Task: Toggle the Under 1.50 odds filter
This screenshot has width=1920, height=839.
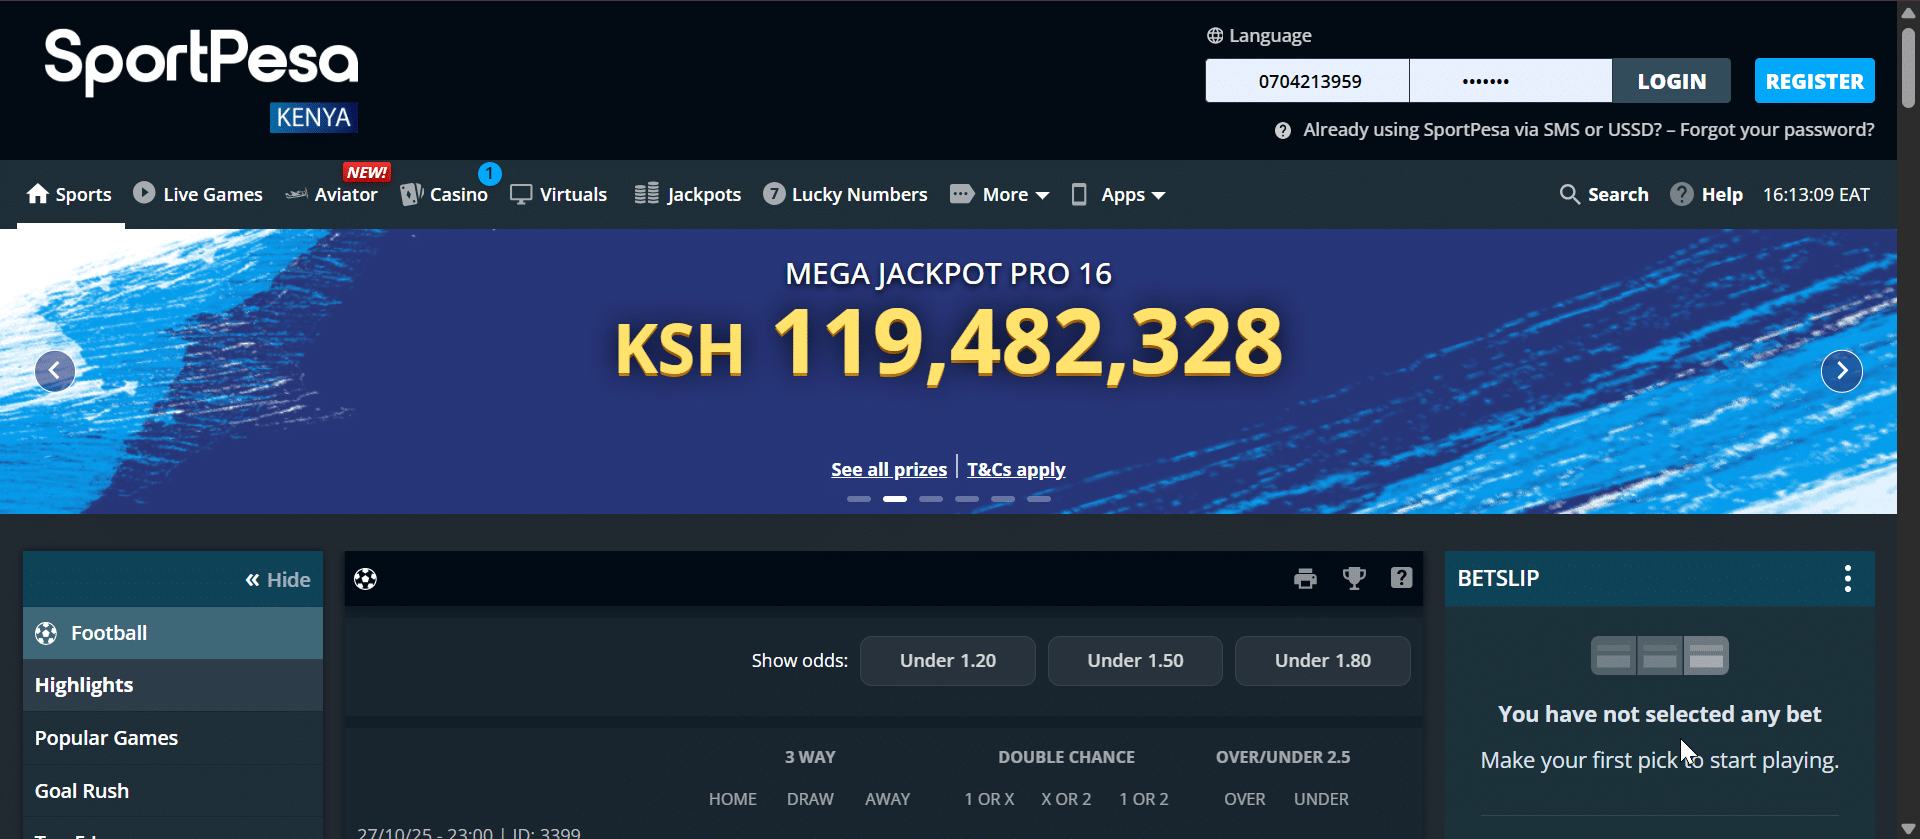Action: [x=1135, y=661]
